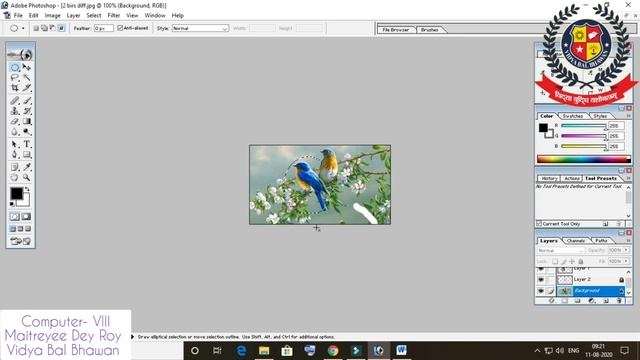This screenshot has height=360, width=640.
Task: Select the Type tool
Action: click(x=27, y=144)
